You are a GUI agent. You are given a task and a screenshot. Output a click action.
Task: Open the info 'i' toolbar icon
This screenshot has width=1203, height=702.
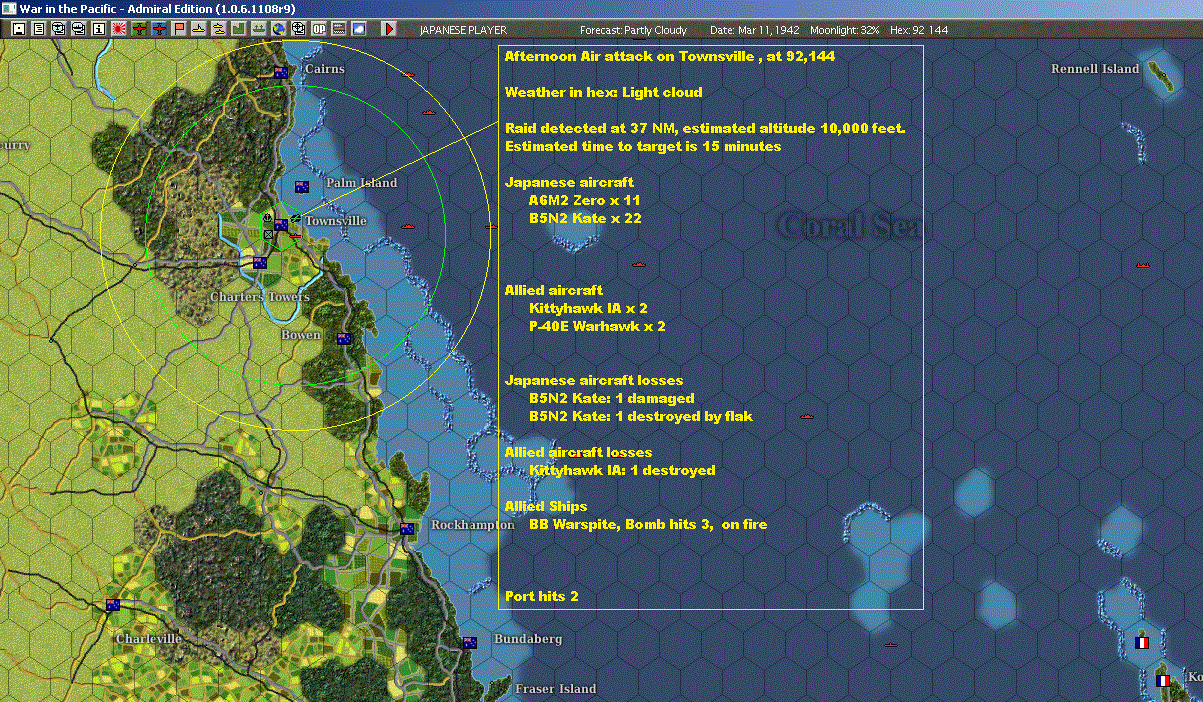coord(98,29)
